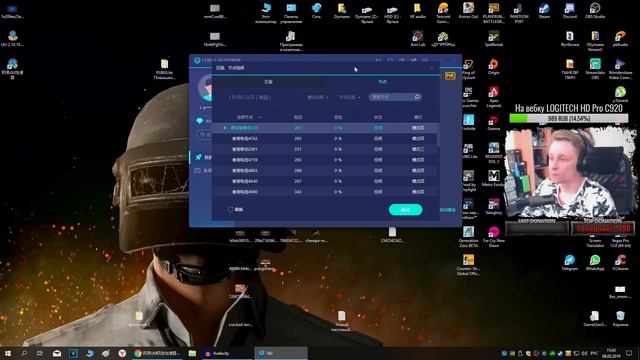The height and width of the screenshot is (360, 640).
Task: Open the second filter dropdown beside the search box
Action: pyautogui.click(x=349, y=97)
